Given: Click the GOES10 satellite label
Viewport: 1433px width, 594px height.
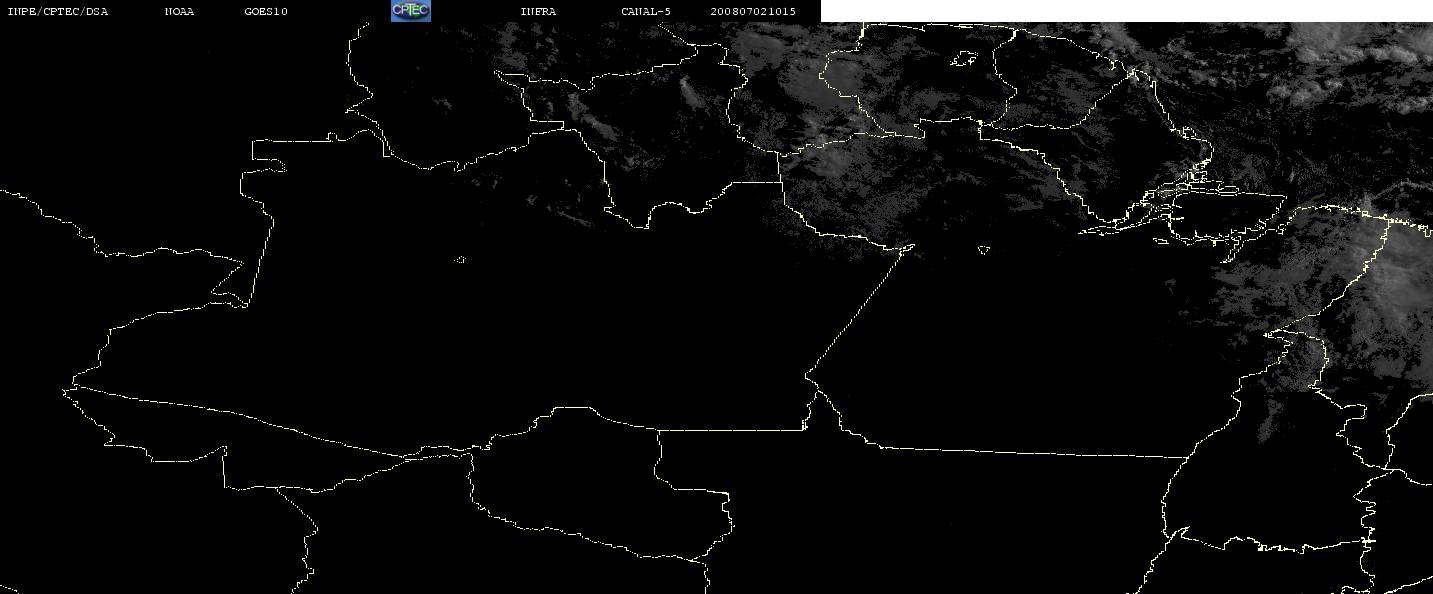Looking at the screenshot, I should pyautogui.click(x=266, y=11).
